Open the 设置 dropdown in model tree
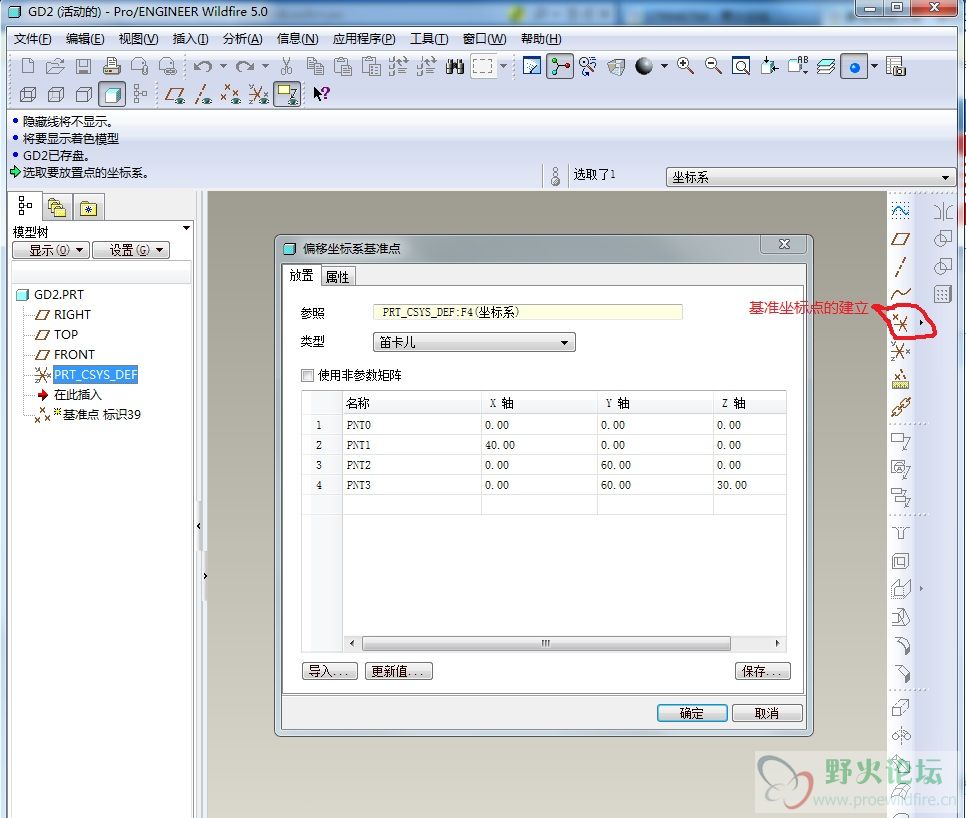The height and width of the screenshot is (818, 966). click(x=131, y=250)
